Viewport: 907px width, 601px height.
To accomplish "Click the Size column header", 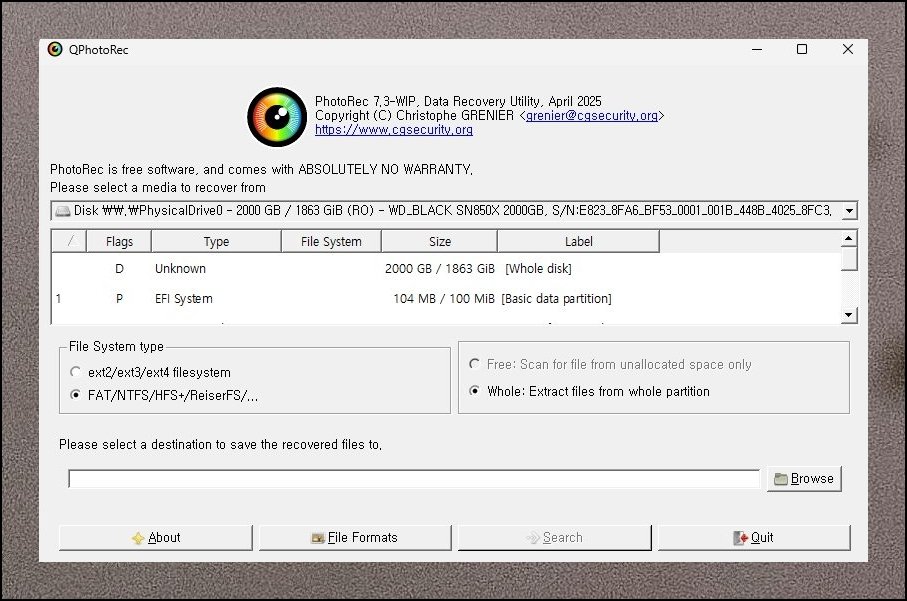I will click(x=440, y=242).
